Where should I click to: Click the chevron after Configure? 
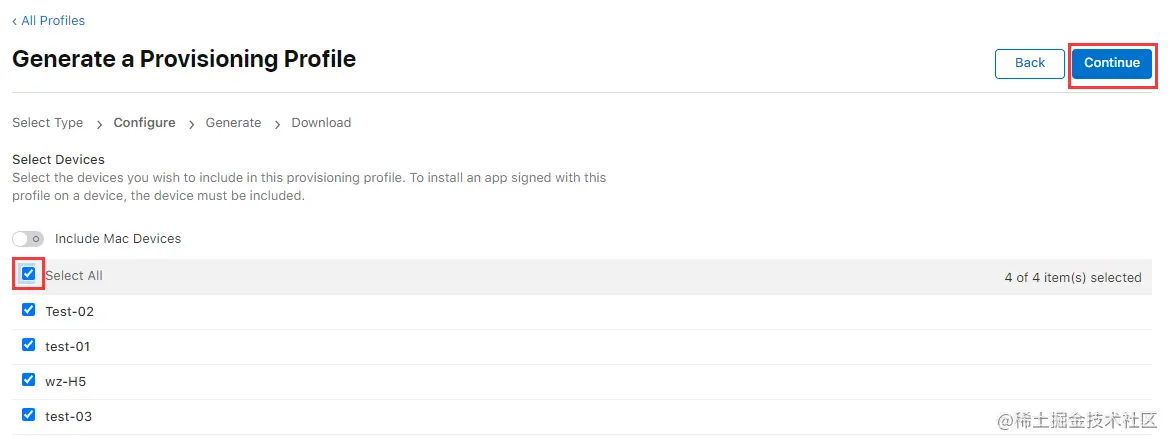pos(191,124)
